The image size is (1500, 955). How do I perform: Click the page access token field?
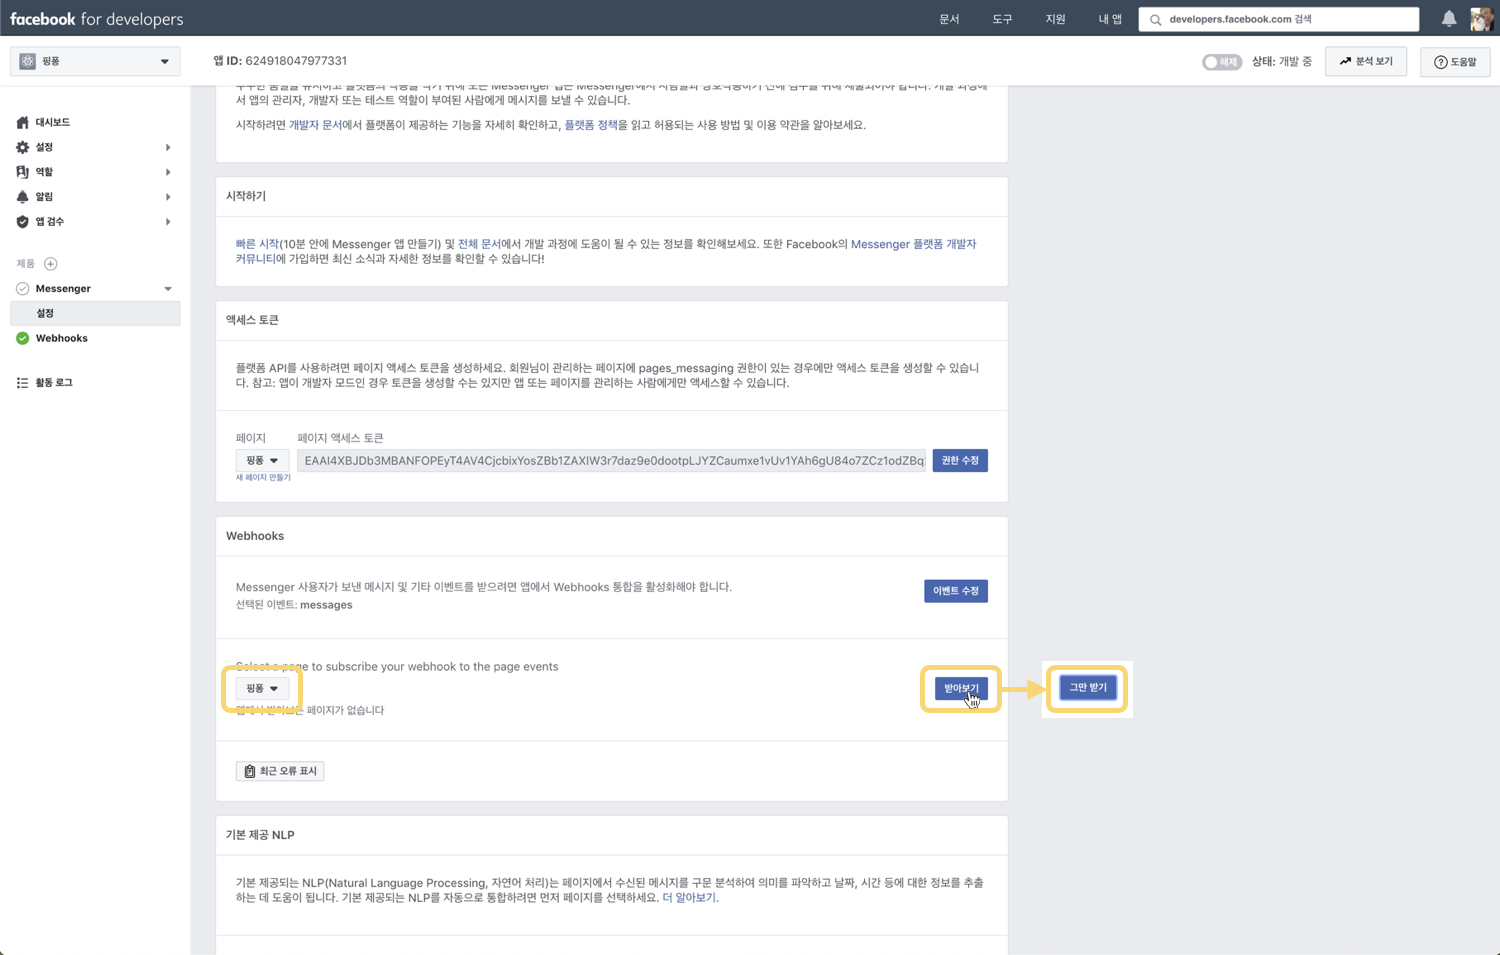click(x=611, y=460)
